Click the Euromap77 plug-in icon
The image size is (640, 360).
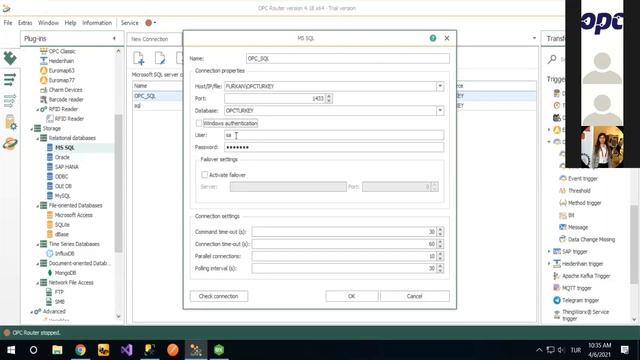(44, 80)
